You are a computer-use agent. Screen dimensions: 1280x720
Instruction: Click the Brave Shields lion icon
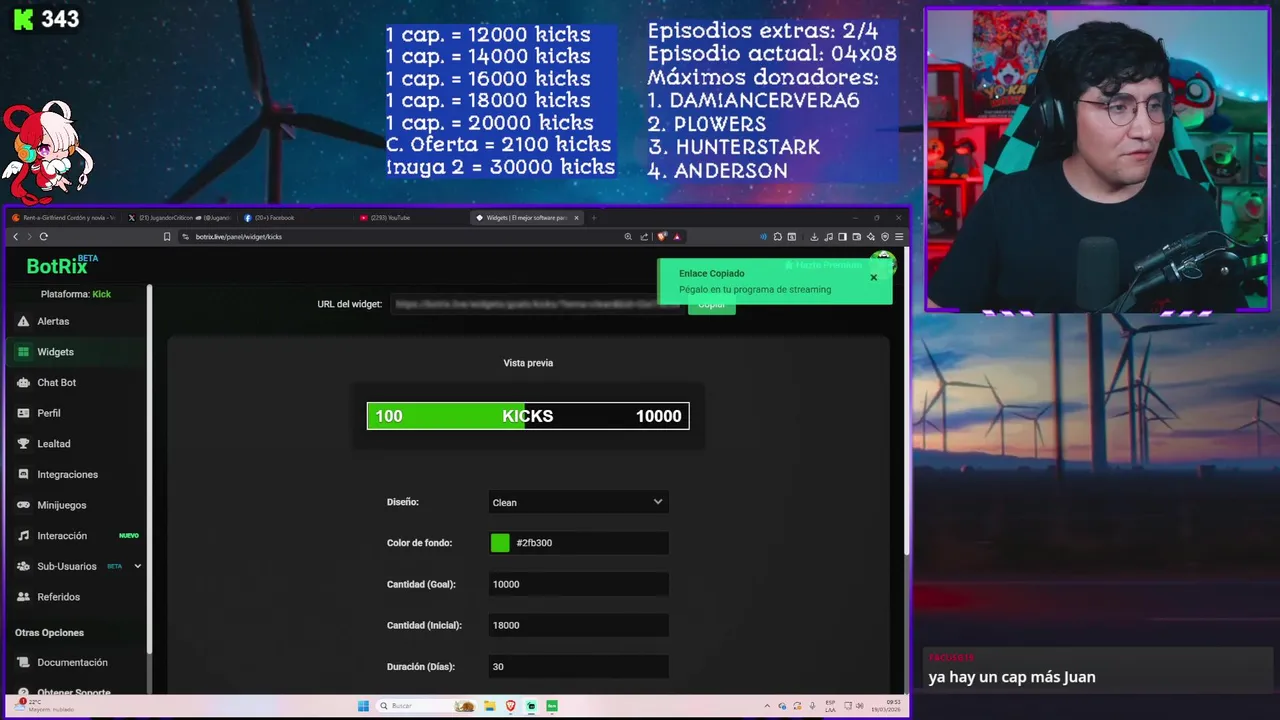coord(661,236)
